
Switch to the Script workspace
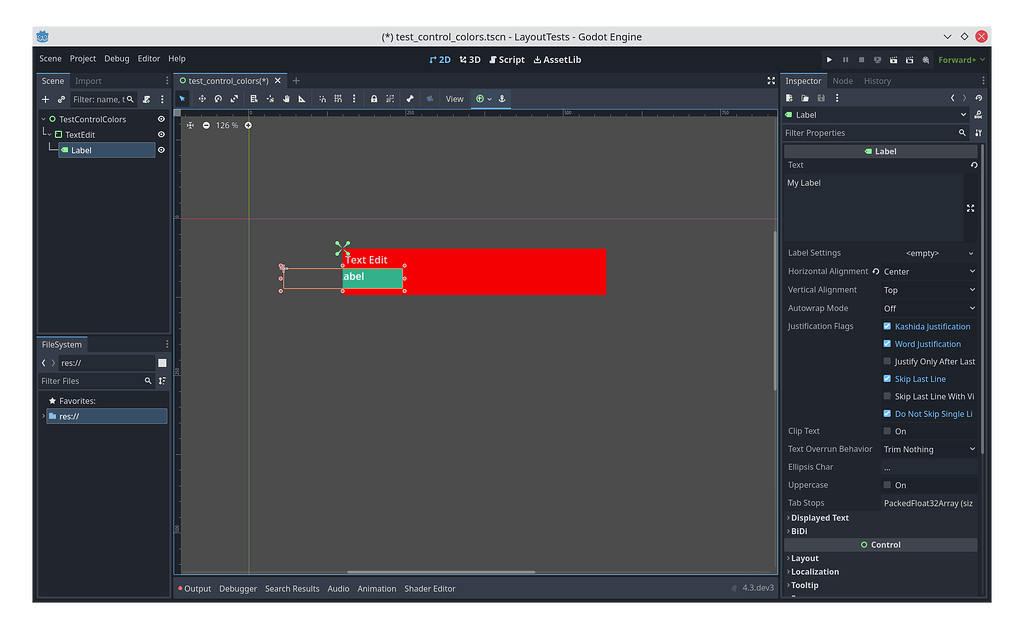pos(506,60)
